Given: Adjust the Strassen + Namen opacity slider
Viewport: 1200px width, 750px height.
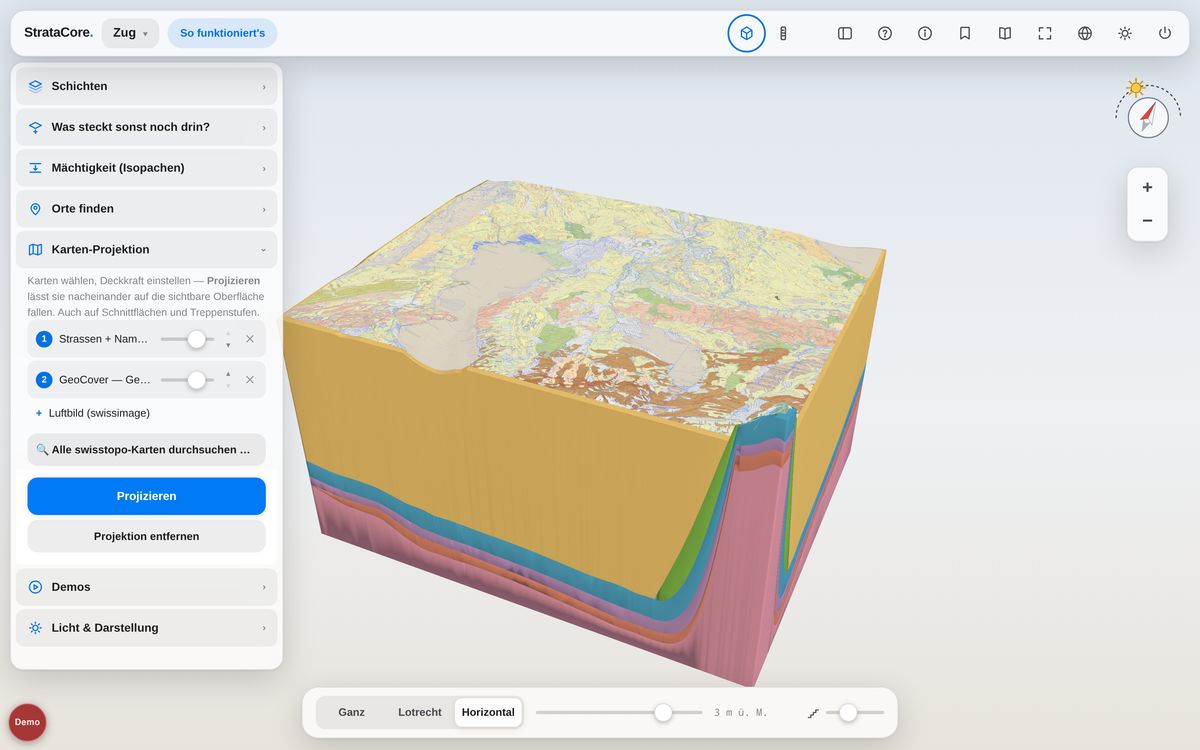Looking at the screenshot, I should [x=188, y=339].
